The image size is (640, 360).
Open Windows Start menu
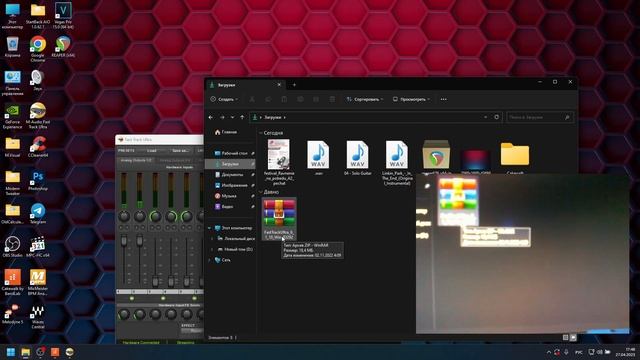pyautogui.click(x=11, y=352)
